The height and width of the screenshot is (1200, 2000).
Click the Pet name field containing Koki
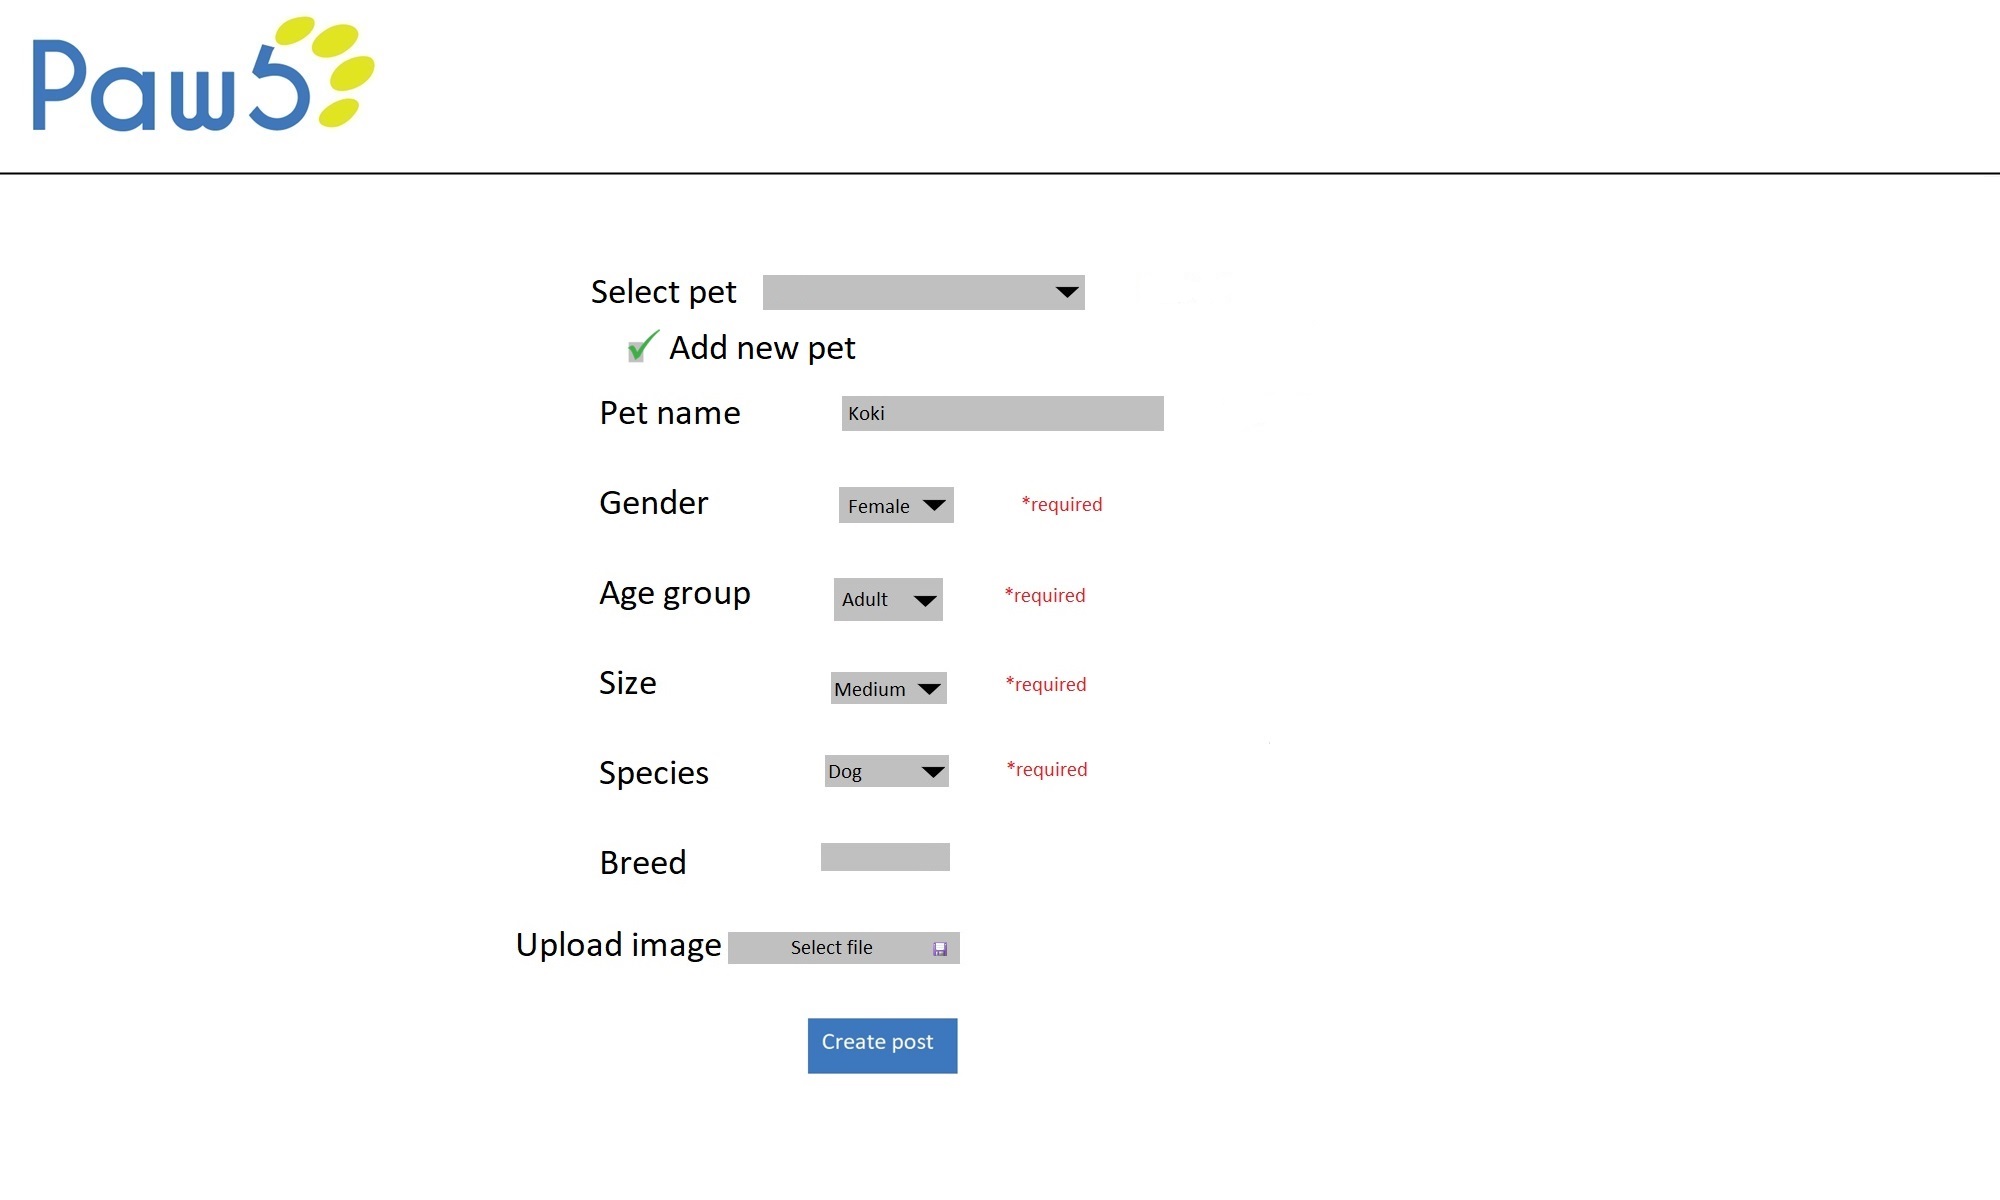click(1002, 413)
